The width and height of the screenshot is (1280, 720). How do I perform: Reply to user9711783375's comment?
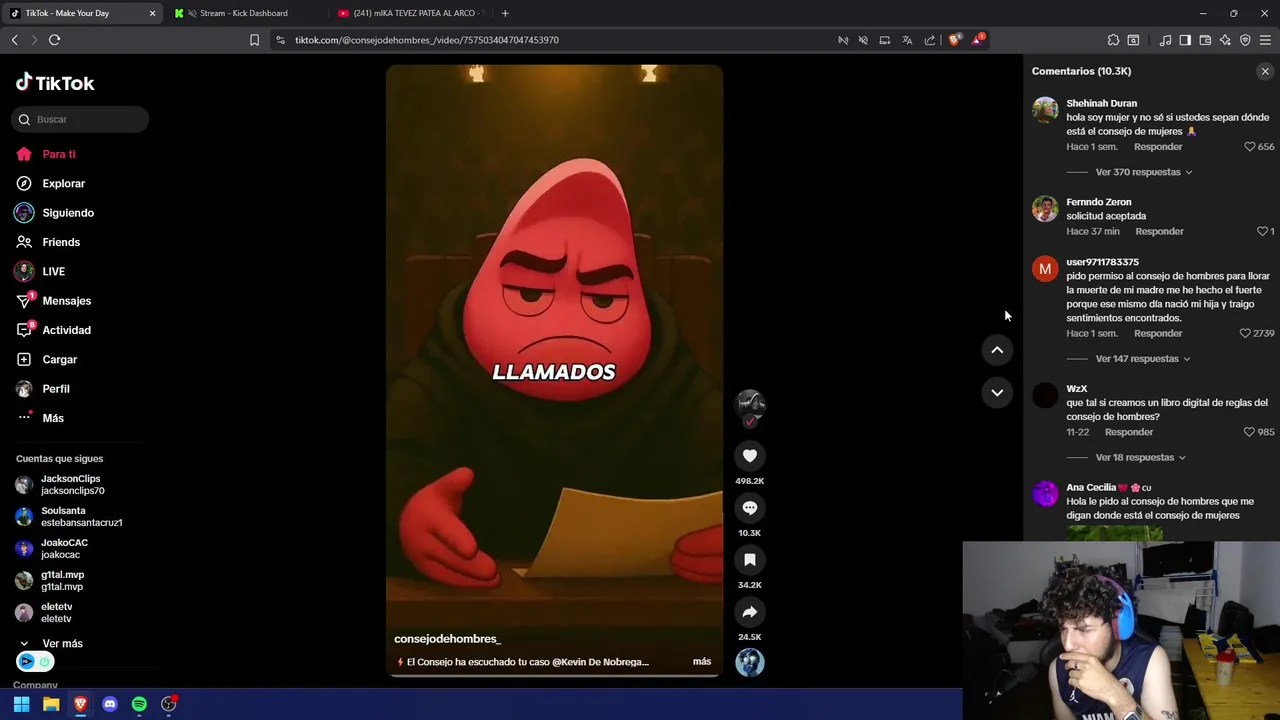(x=1158, y=333)
